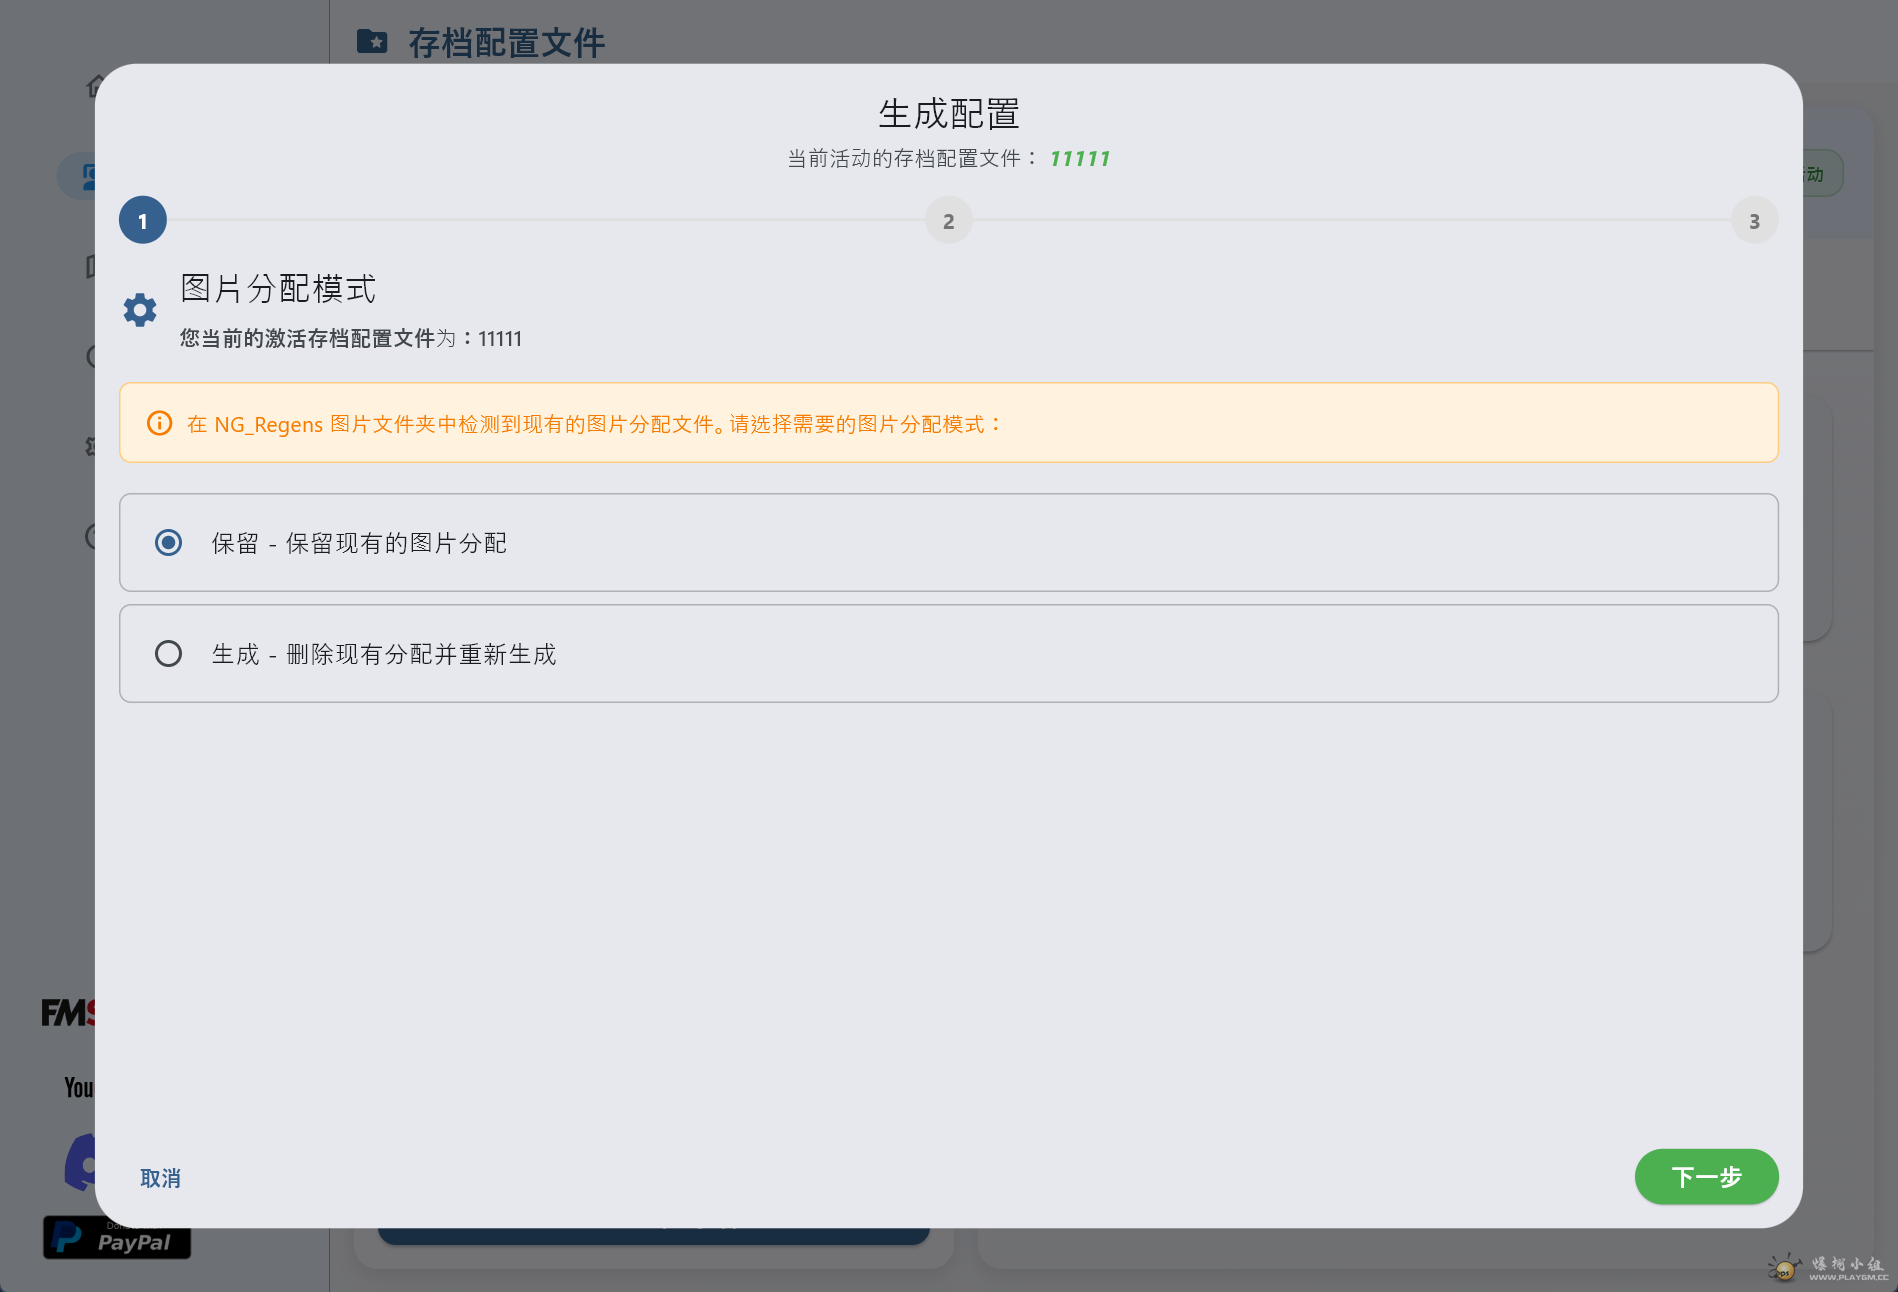This screenshot has height=1292, width=1898.
Task: Click the step 1 circle indicator
Action: 142,220
